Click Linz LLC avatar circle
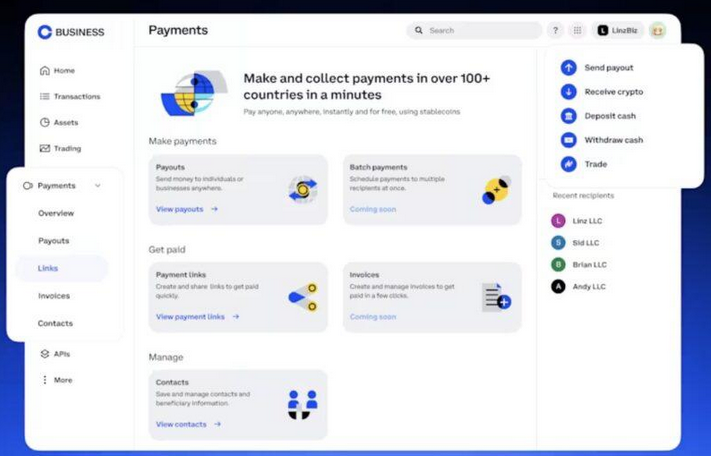 558,221
